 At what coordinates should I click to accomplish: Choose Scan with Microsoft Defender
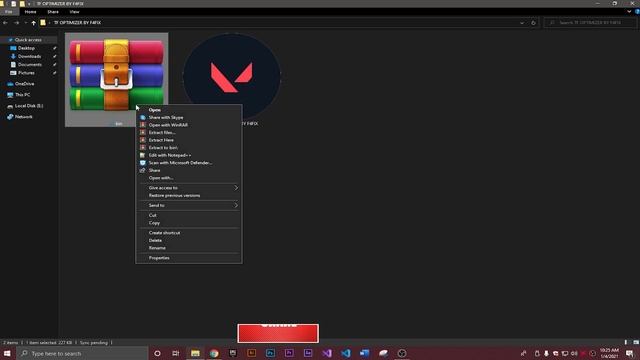(x=180, y=163)
